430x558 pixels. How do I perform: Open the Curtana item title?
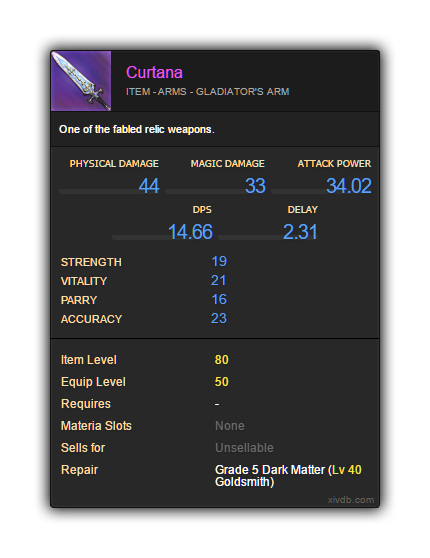coord(154,73)
